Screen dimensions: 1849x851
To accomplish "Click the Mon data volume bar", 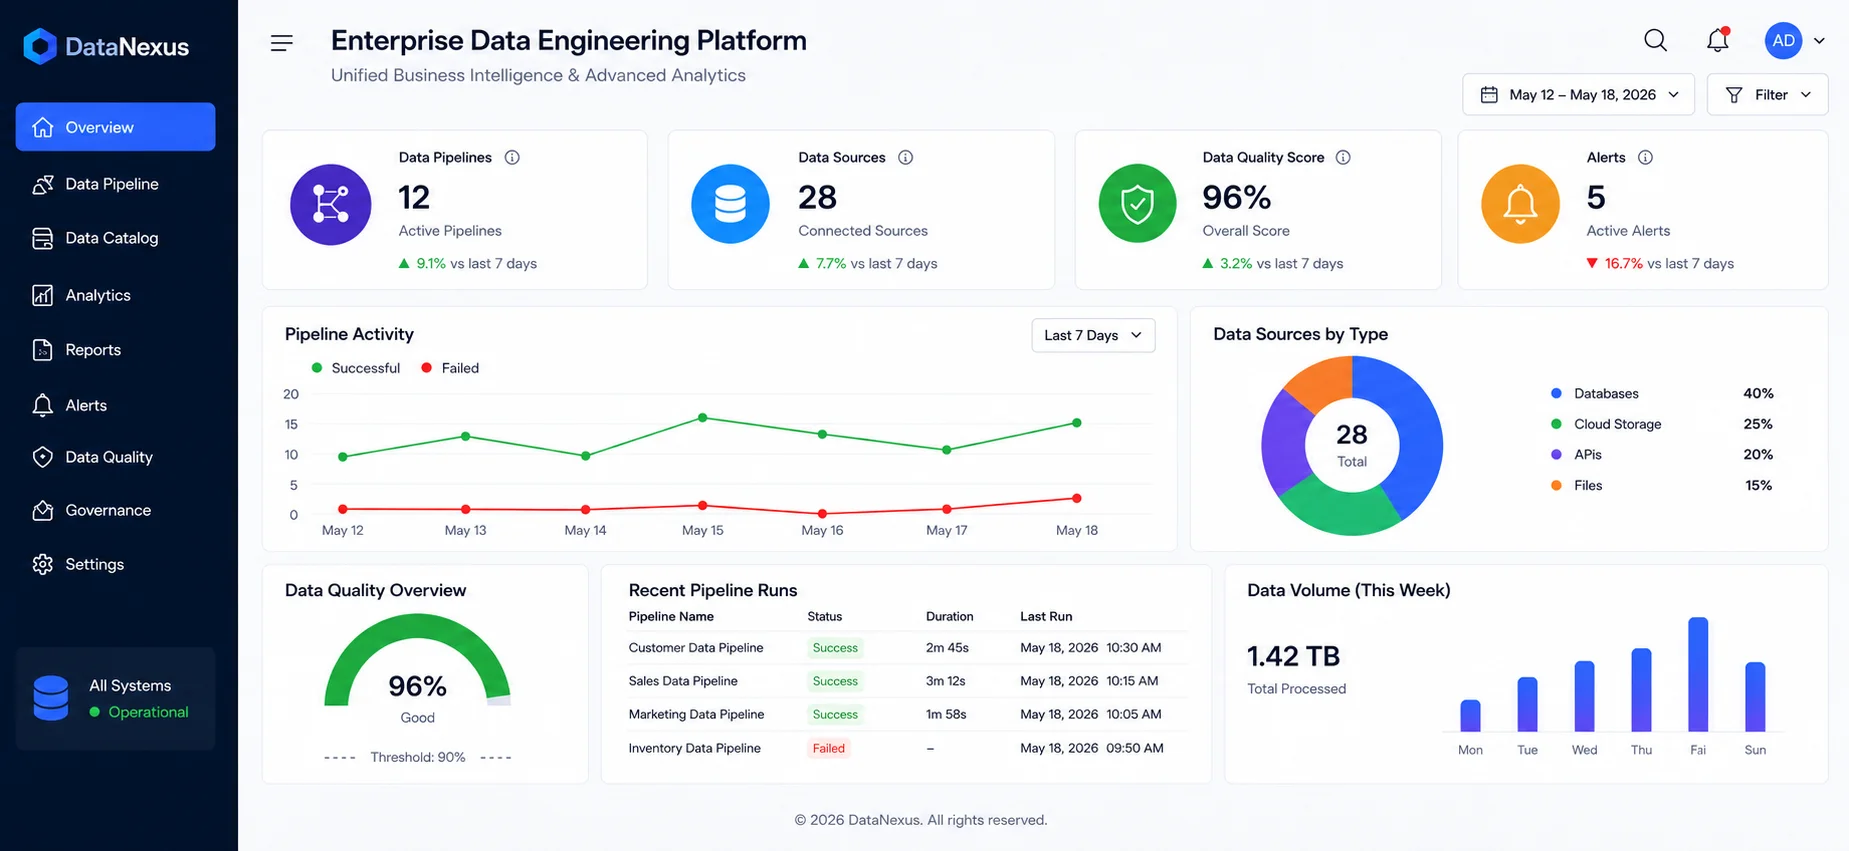I will point(1470,715).
